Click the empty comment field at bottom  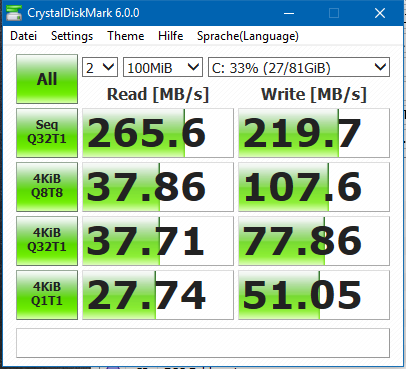(203, 343)
